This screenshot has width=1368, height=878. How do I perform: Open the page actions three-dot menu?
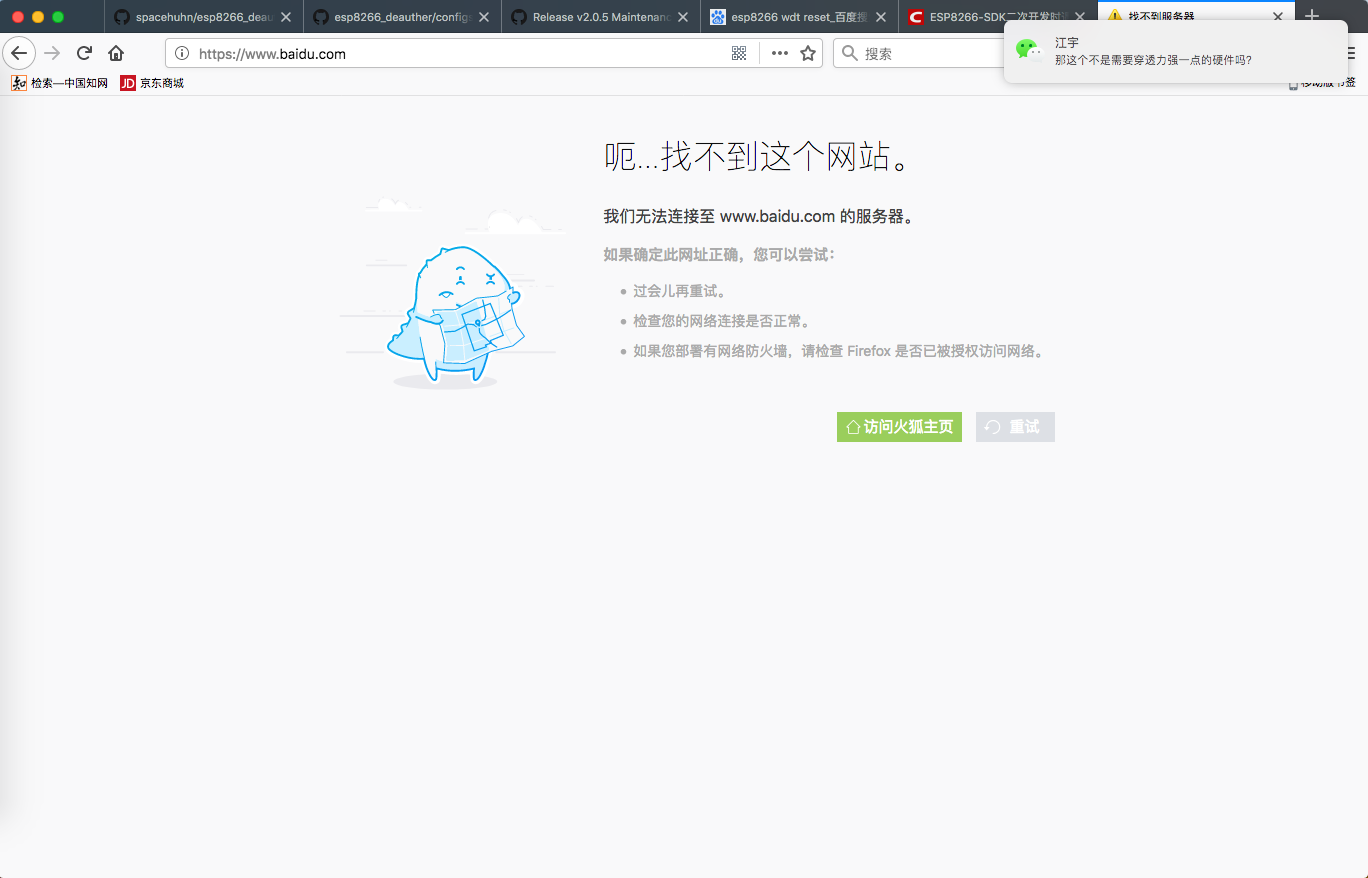click(x=780, y=53)
